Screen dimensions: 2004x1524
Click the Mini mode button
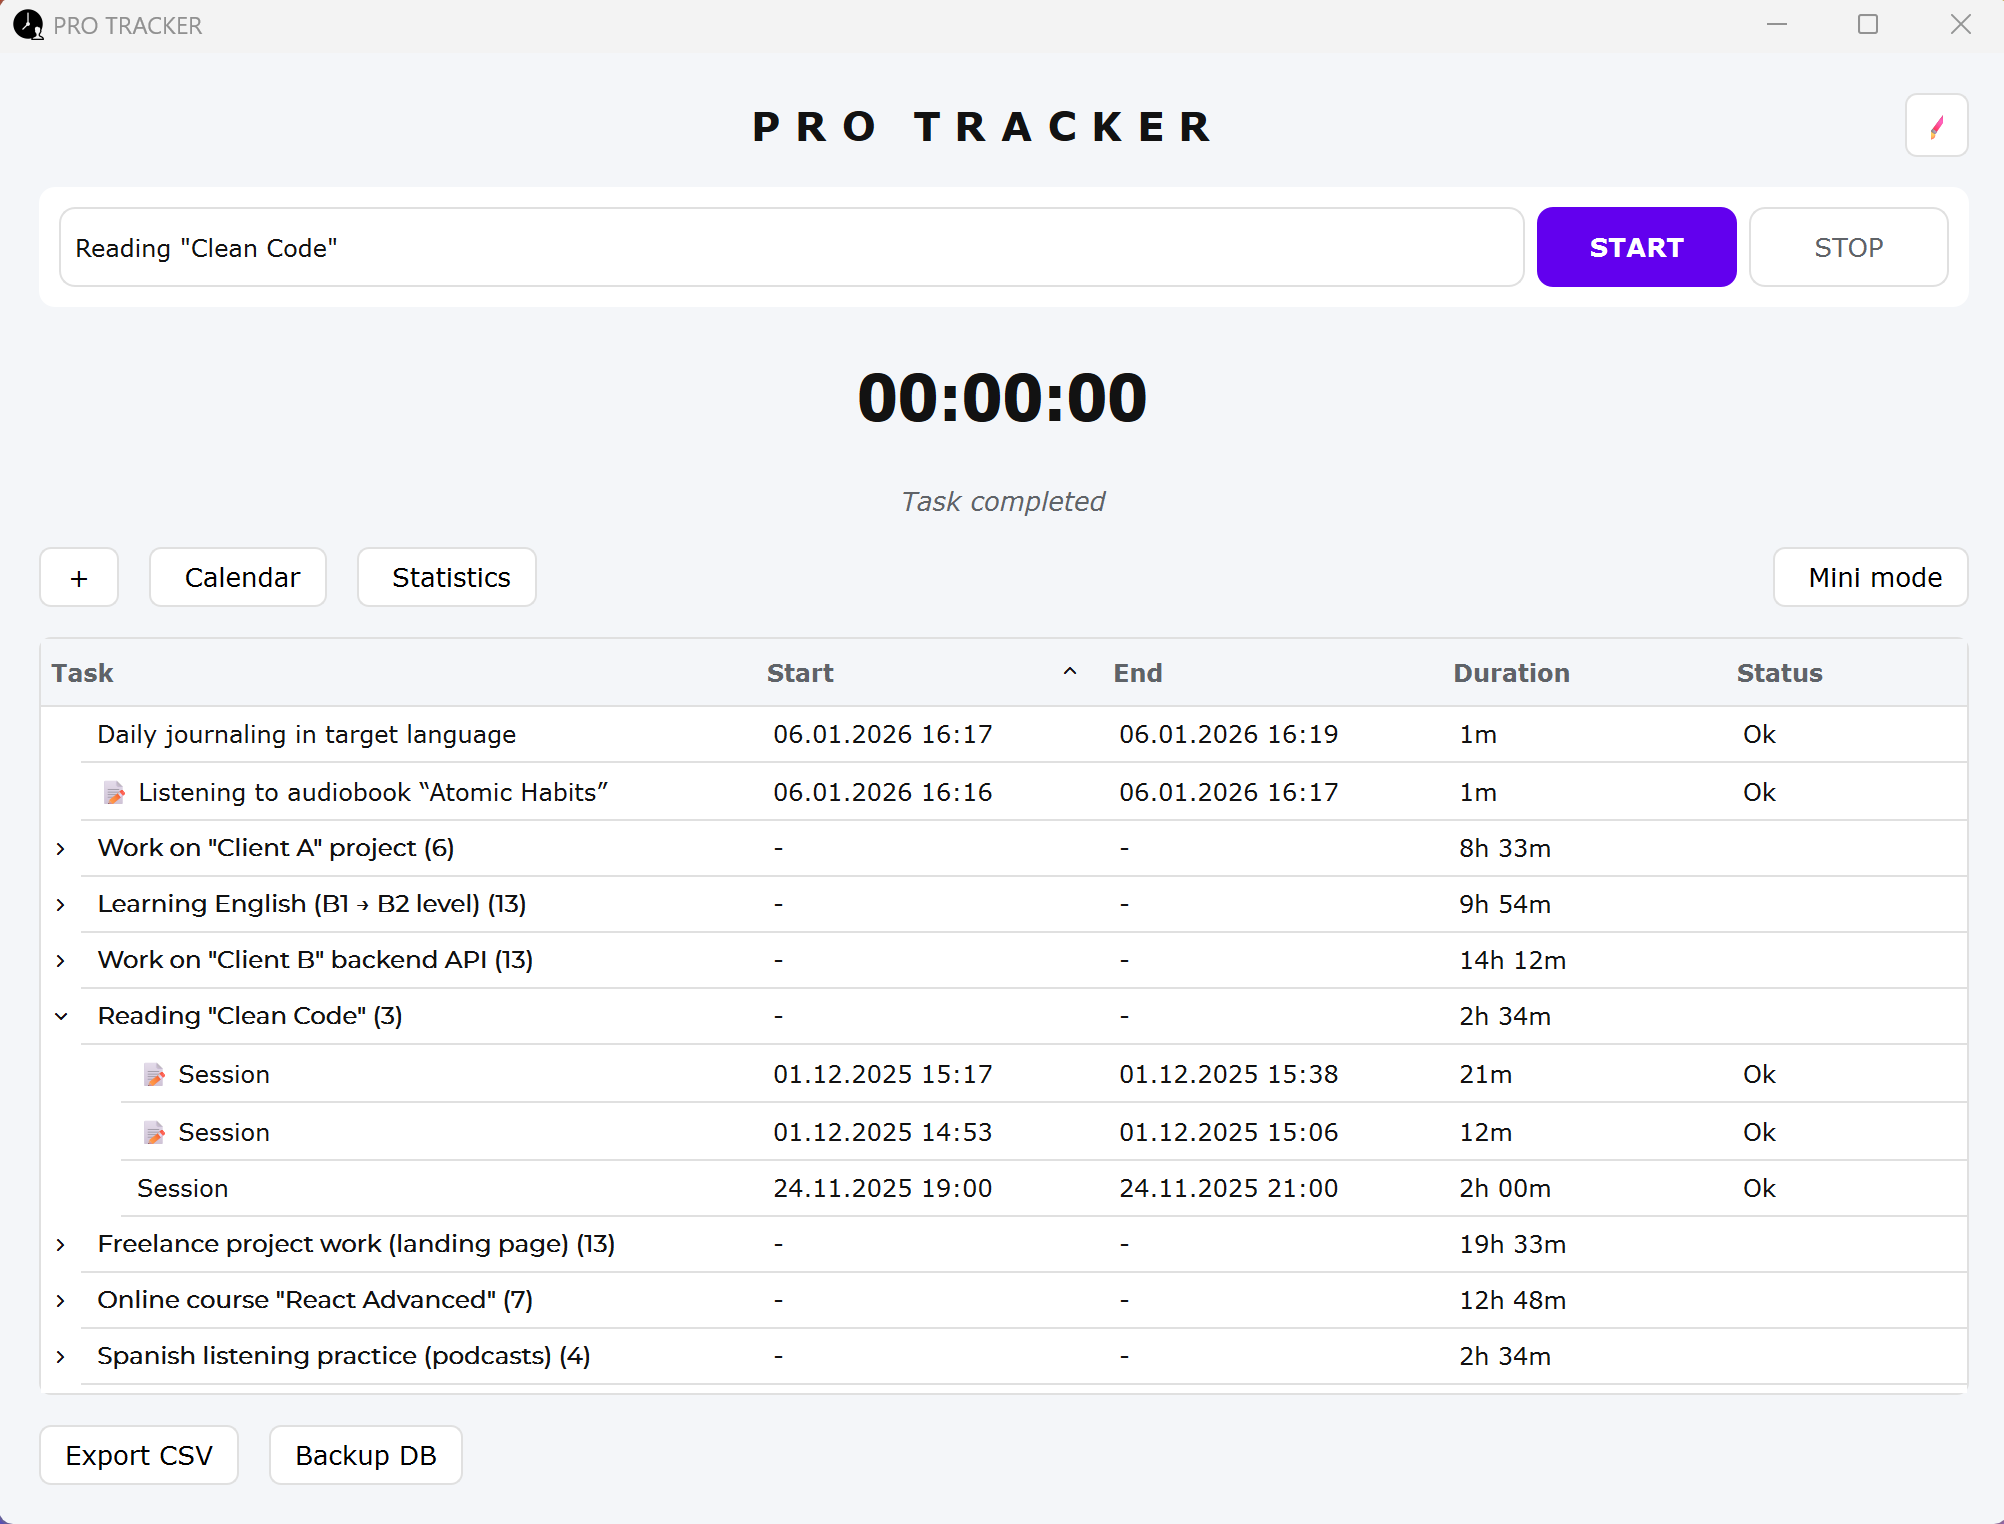(1869, 577)
